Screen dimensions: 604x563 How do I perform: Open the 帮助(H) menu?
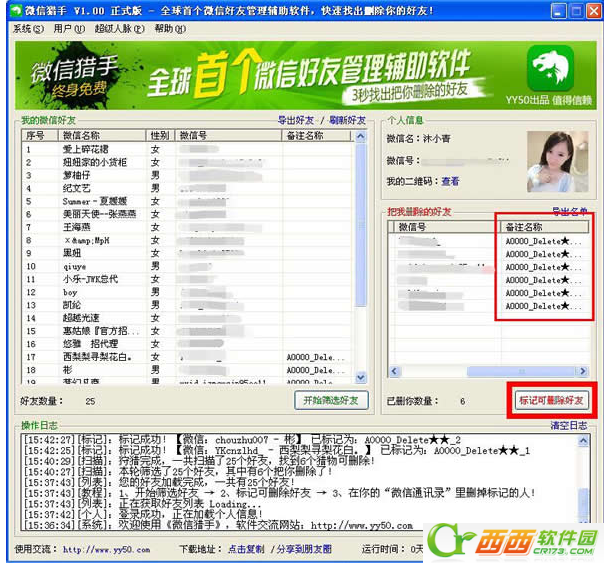(170, 29)
